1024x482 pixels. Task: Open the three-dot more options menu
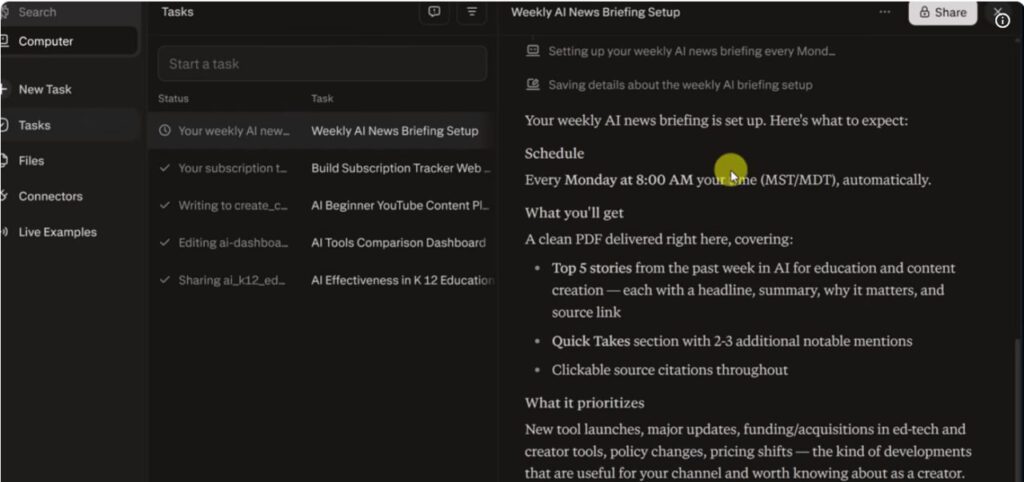[884, 12]
